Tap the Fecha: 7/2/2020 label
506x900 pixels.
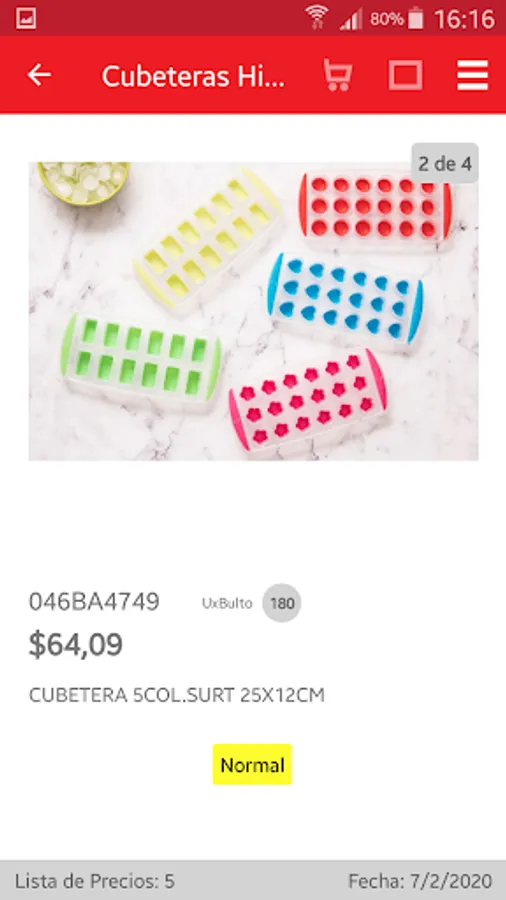click(420, 881)
